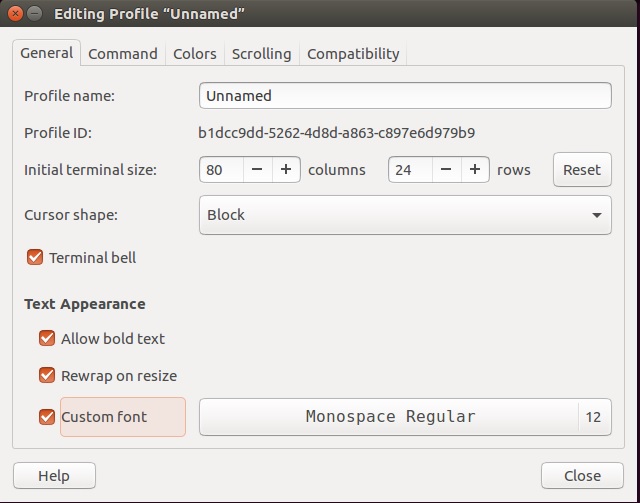Minimize the Editing Profile window
Screen dimensions: 640x503
pos(35,13)
